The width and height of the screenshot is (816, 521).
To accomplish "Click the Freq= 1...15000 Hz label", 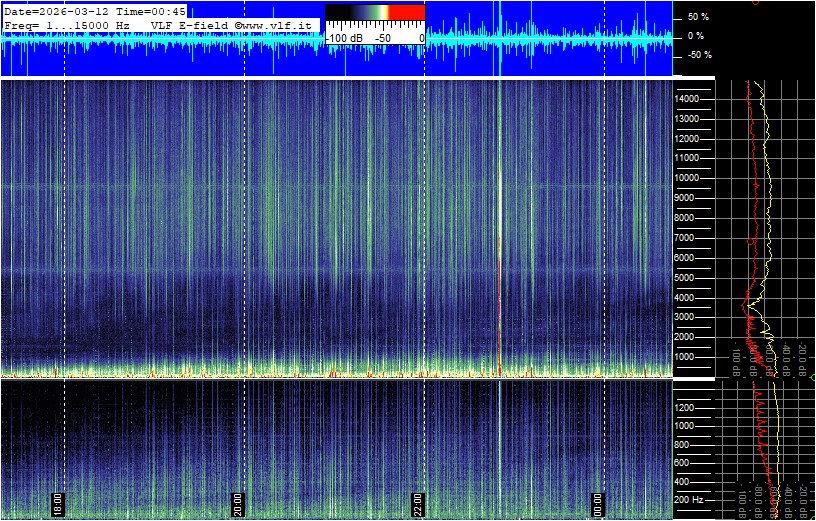I will (x=67, y=24).
